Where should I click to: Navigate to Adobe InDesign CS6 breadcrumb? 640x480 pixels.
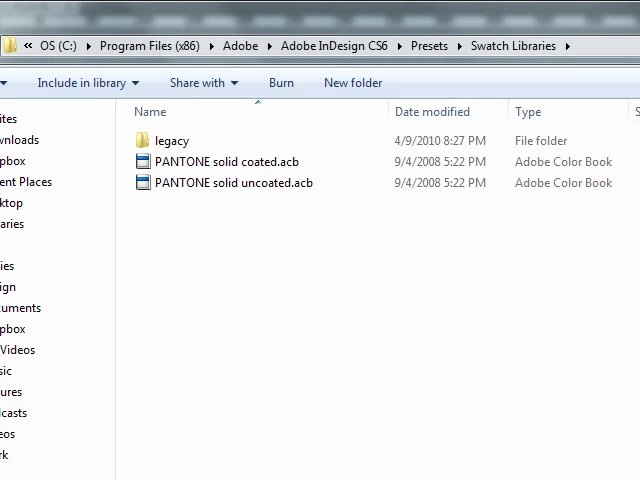click(334, 46)
